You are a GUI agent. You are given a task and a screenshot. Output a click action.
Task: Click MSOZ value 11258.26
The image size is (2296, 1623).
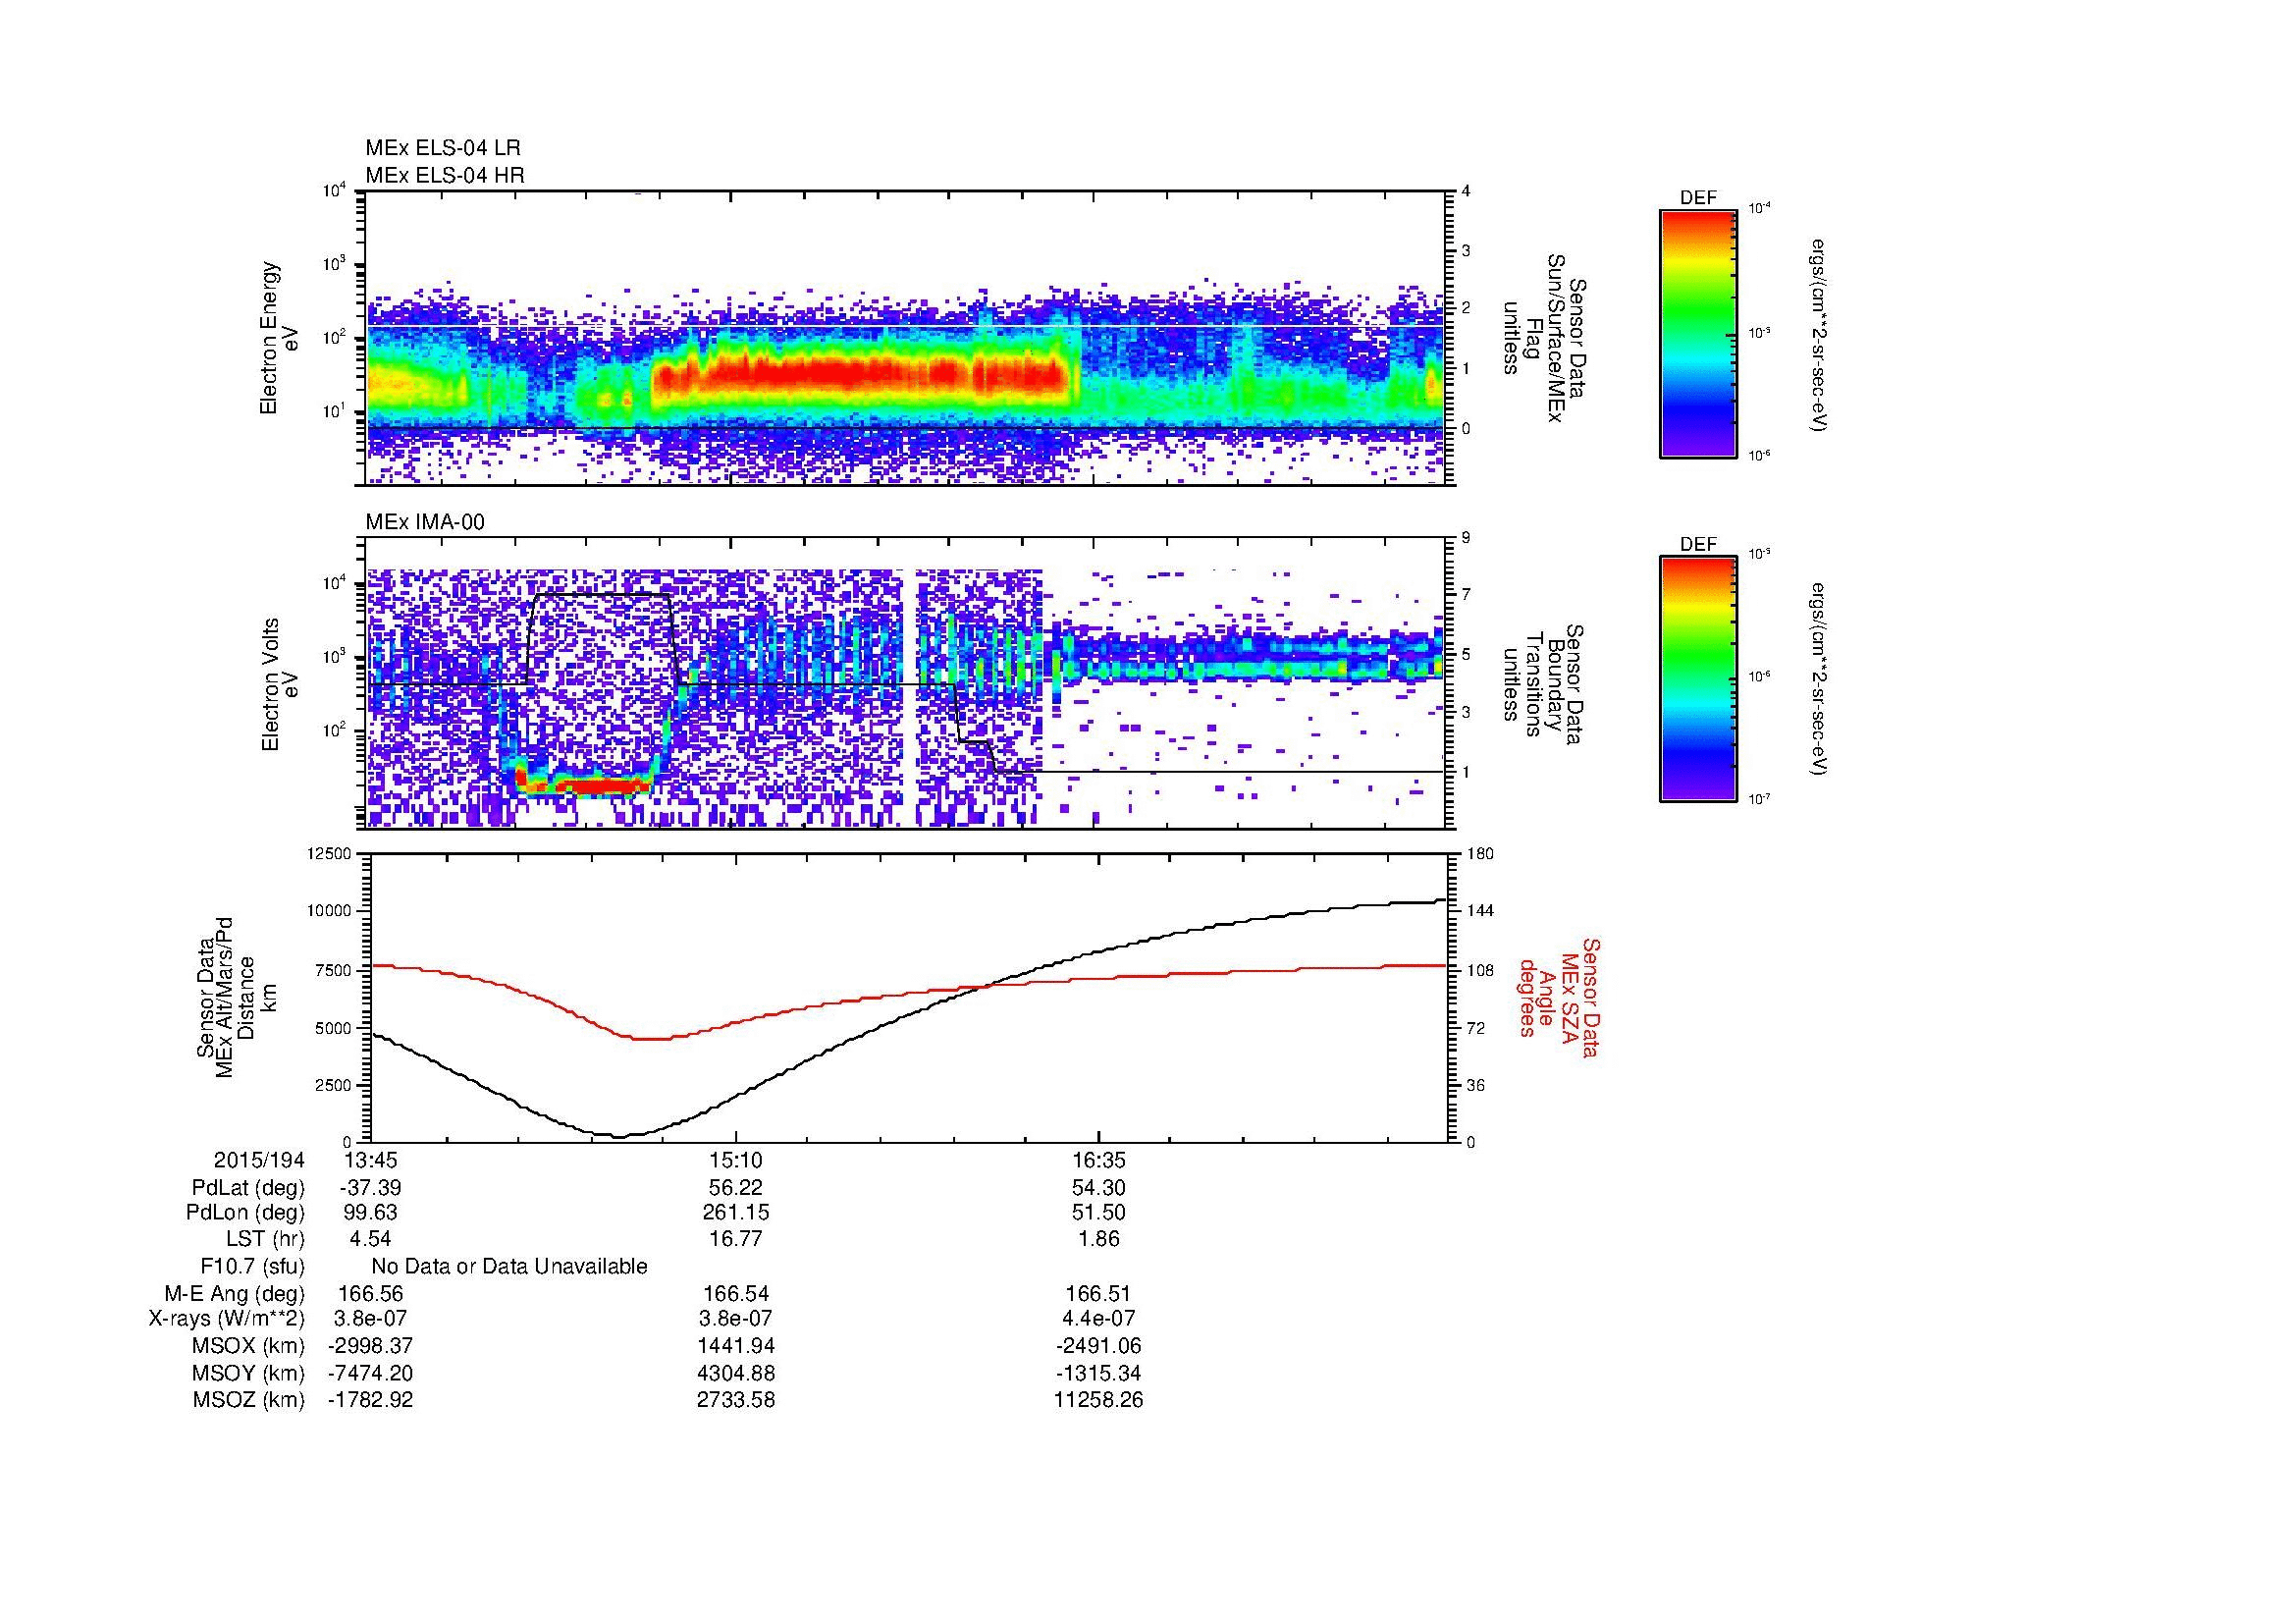click(x=1098, y=1400)
